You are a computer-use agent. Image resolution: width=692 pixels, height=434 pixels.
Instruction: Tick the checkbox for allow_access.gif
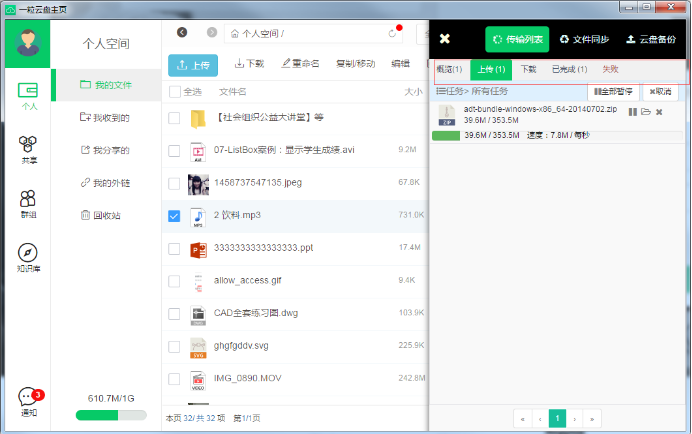click(x=175, y=281)
